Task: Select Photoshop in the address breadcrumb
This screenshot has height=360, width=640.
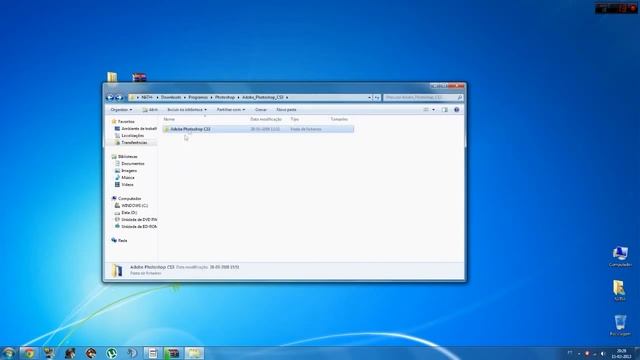Action: [225, 98]
